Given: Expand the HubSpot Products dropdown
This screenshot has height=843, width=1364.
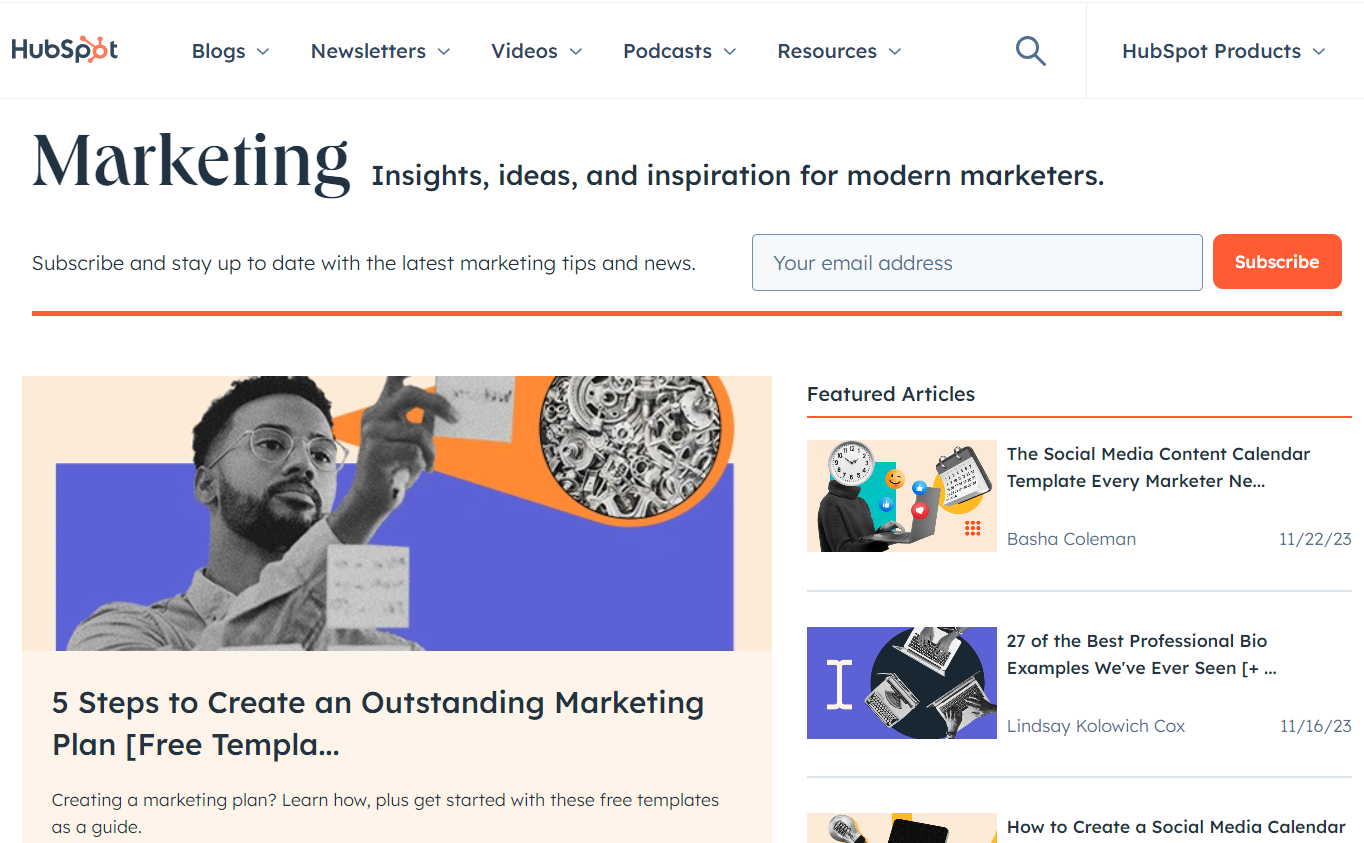Looking at the screenshot, I should tap(1223, 51).
